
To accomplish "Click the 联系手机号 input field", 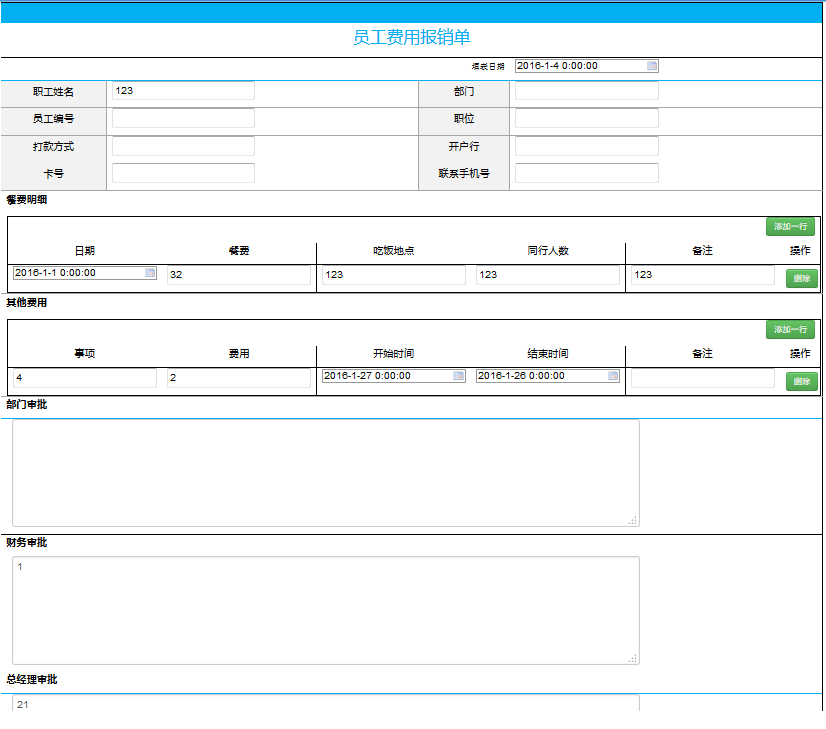I will (x=586, y=173).
